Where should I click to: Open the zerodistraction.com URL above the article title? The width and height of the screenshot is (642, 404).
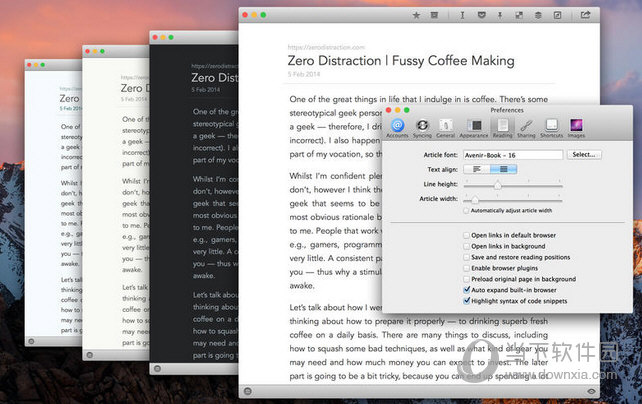[x=326, y=47]
